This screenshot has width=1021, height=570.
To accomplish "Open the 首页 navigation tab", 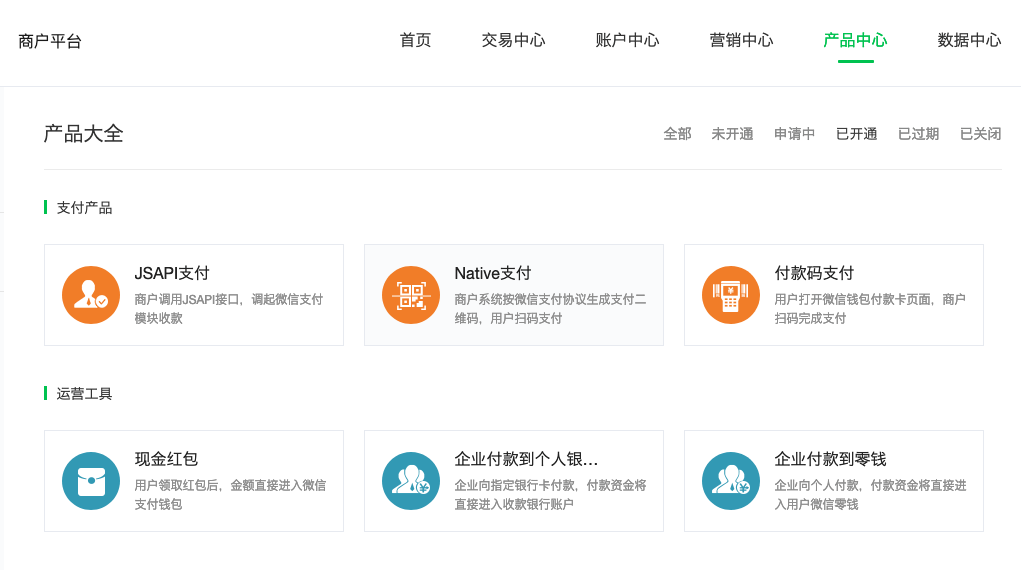I will click(415, 40).
